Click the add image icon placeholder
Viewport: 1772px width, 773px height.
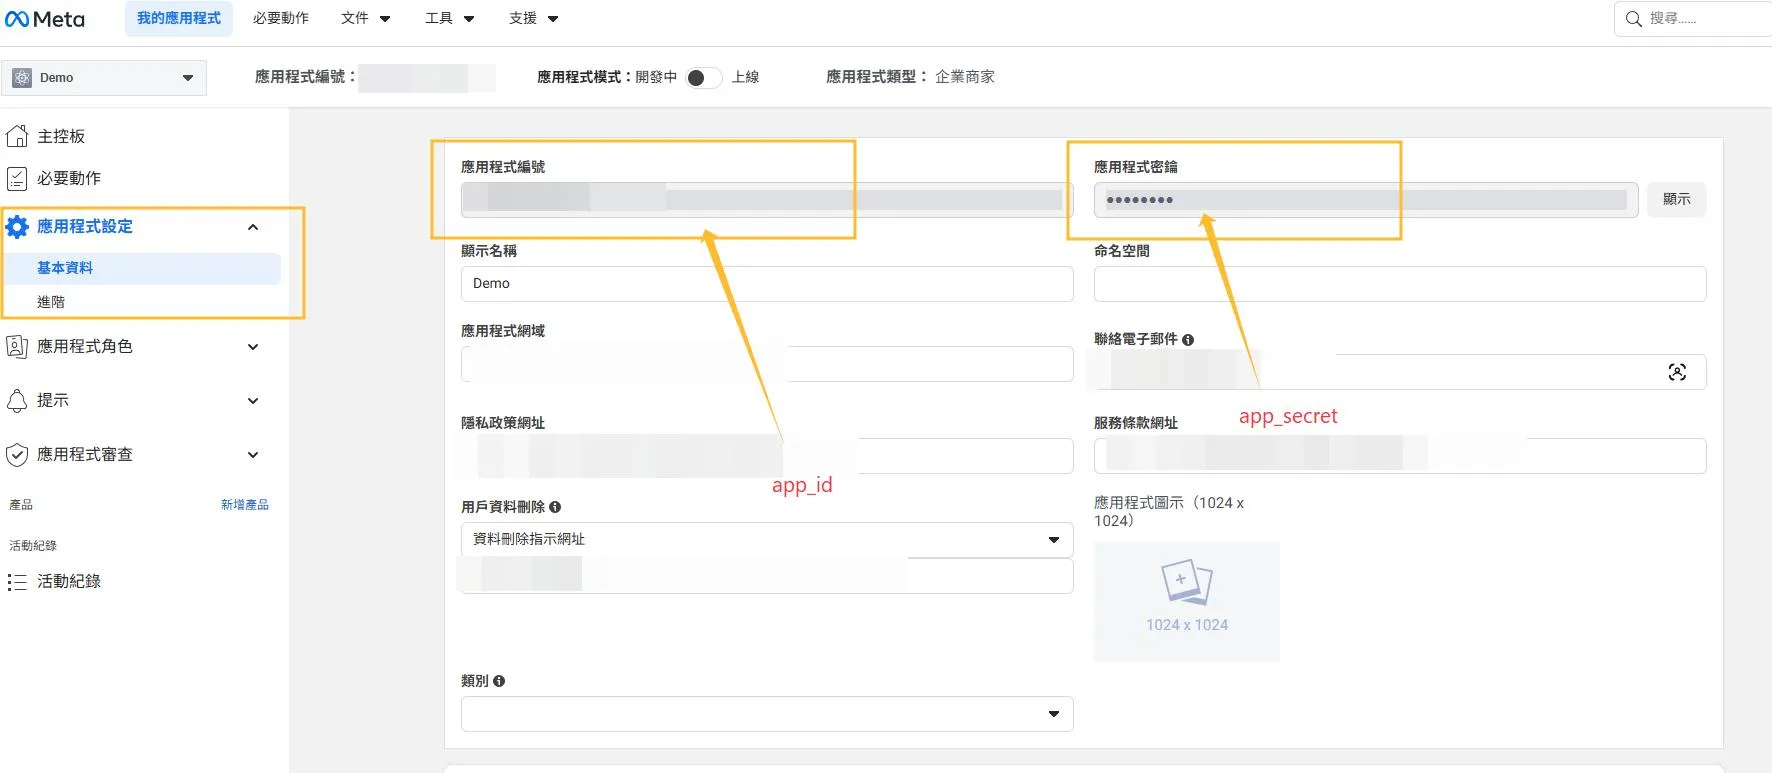1187,582
